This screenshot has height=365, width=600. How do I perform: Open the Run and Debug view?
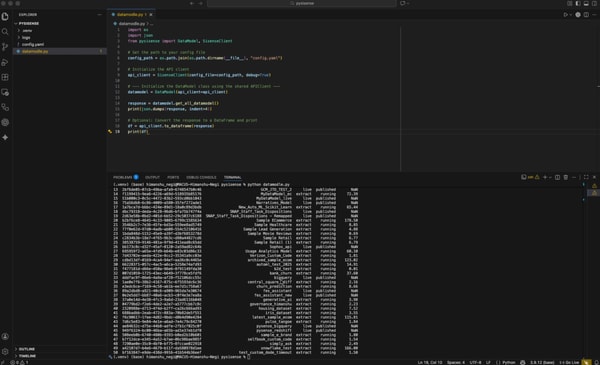point(5,62)
